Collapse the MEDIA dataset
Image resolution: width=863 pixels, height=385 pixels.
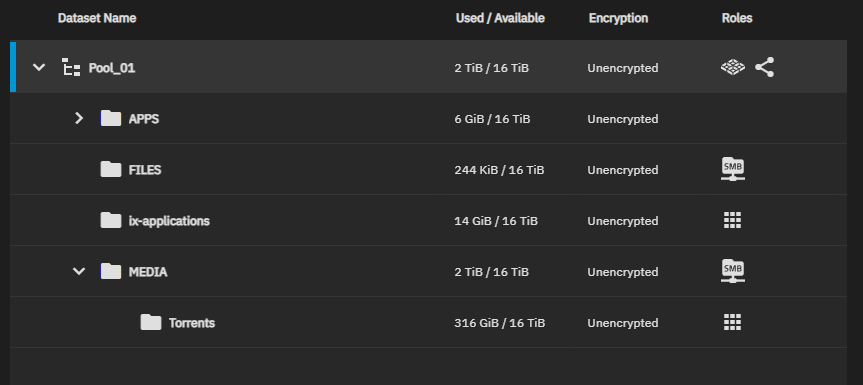pyautogui.click(x=79, y=272)
